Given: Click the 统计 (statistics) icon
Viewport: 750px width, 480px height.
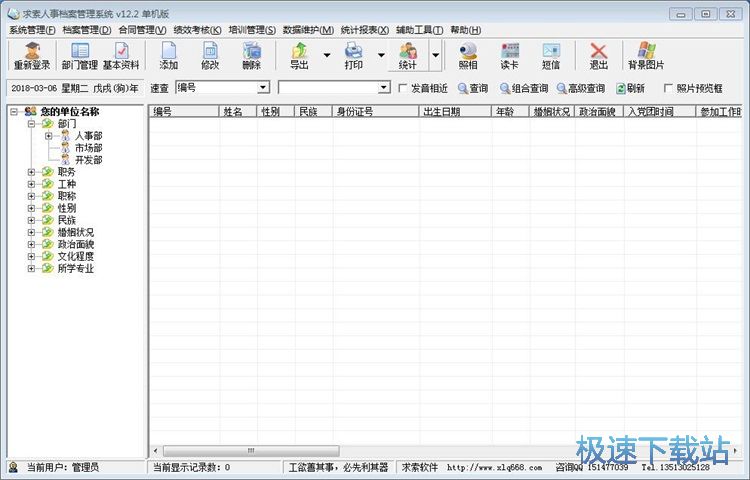Looking at the screenshot, I should 408,56.
